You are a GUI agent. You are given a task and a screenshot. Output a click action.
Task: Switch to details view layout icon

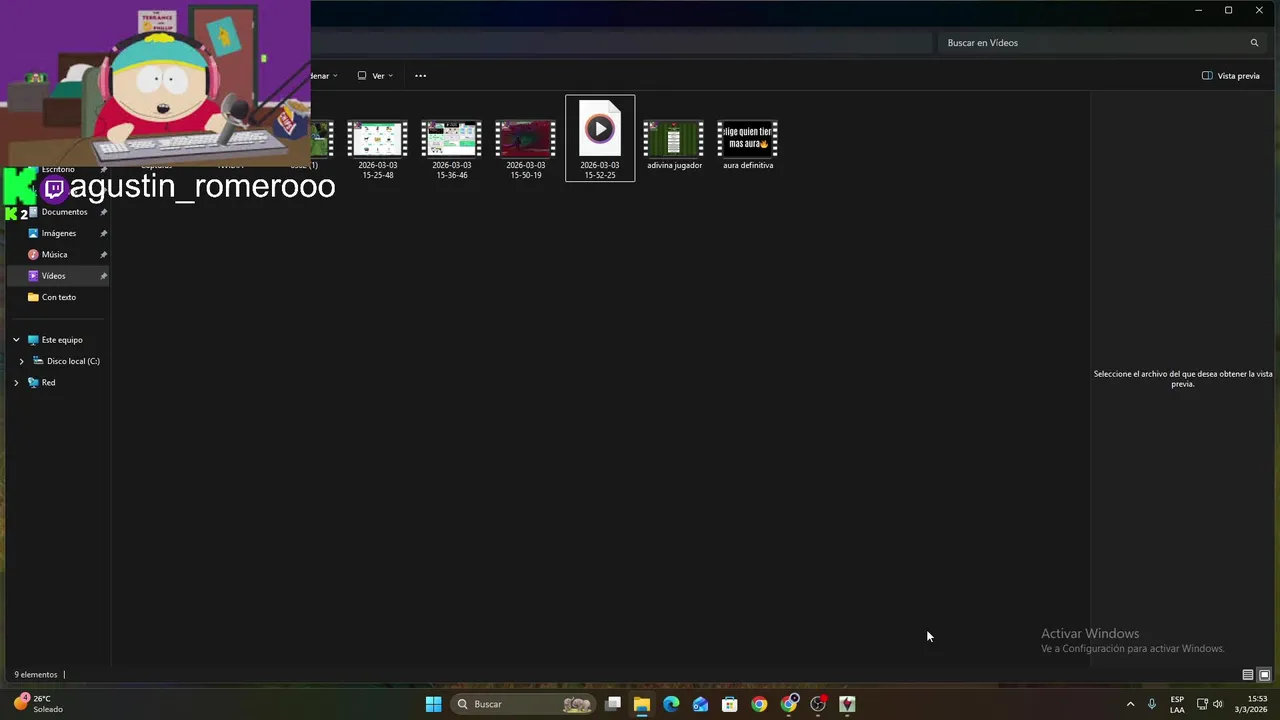pyautogui.click(x=1248, y=675)
